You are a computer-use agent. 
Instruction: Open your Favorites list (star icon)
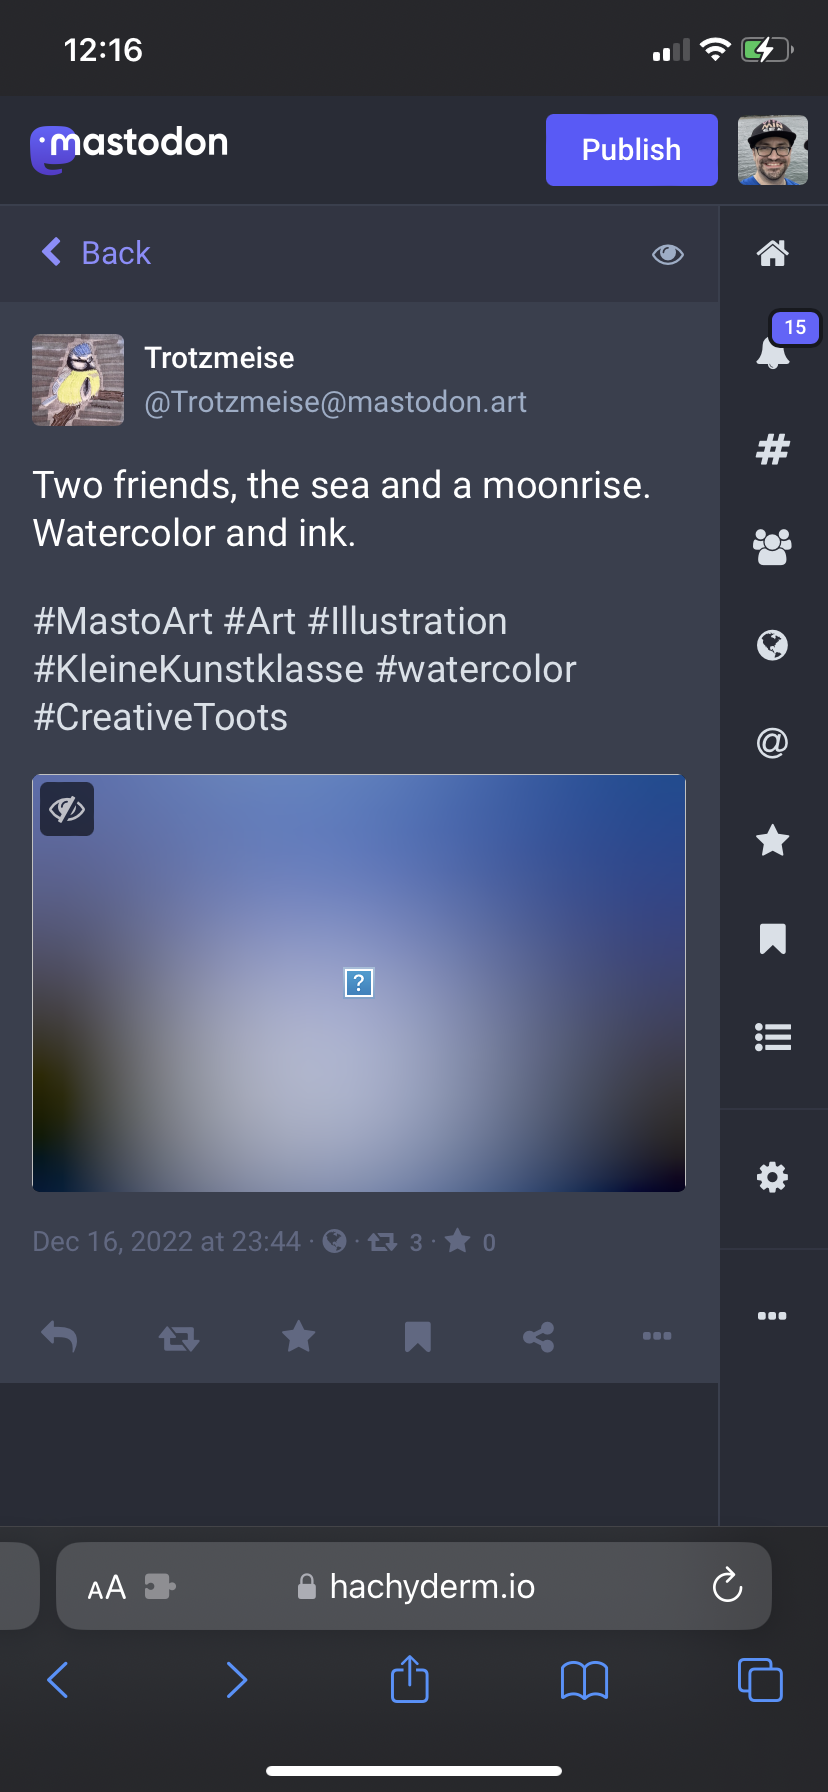tap(772, 841)
